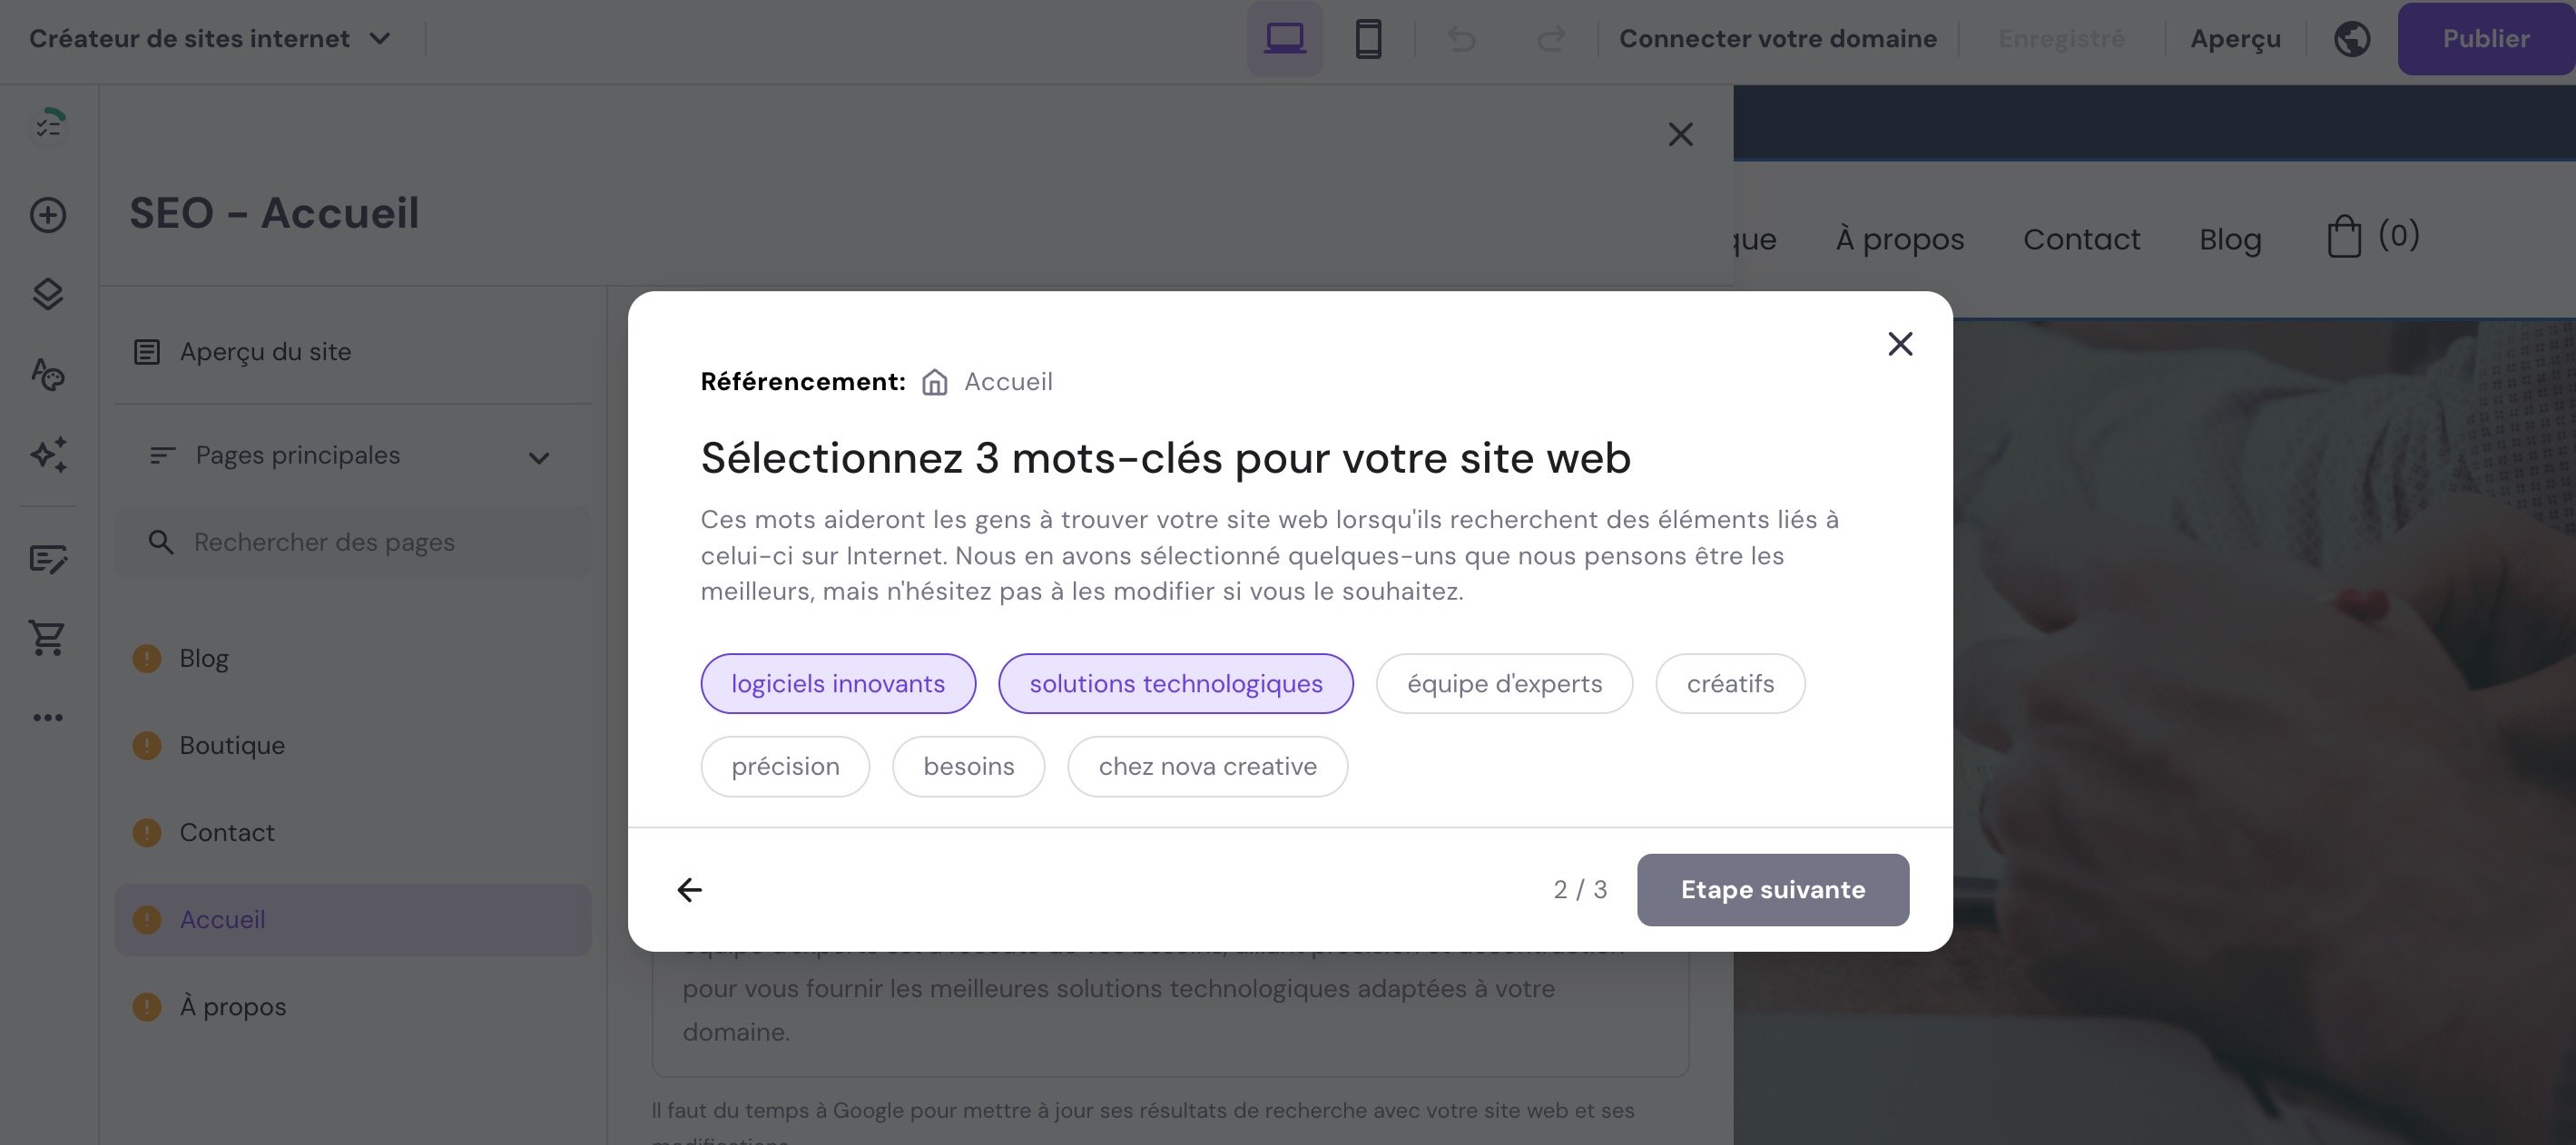2576x1145 pixels.
Task: Select the desktop preview icon
Action: pyautogui.click(x=1285, y=38)
